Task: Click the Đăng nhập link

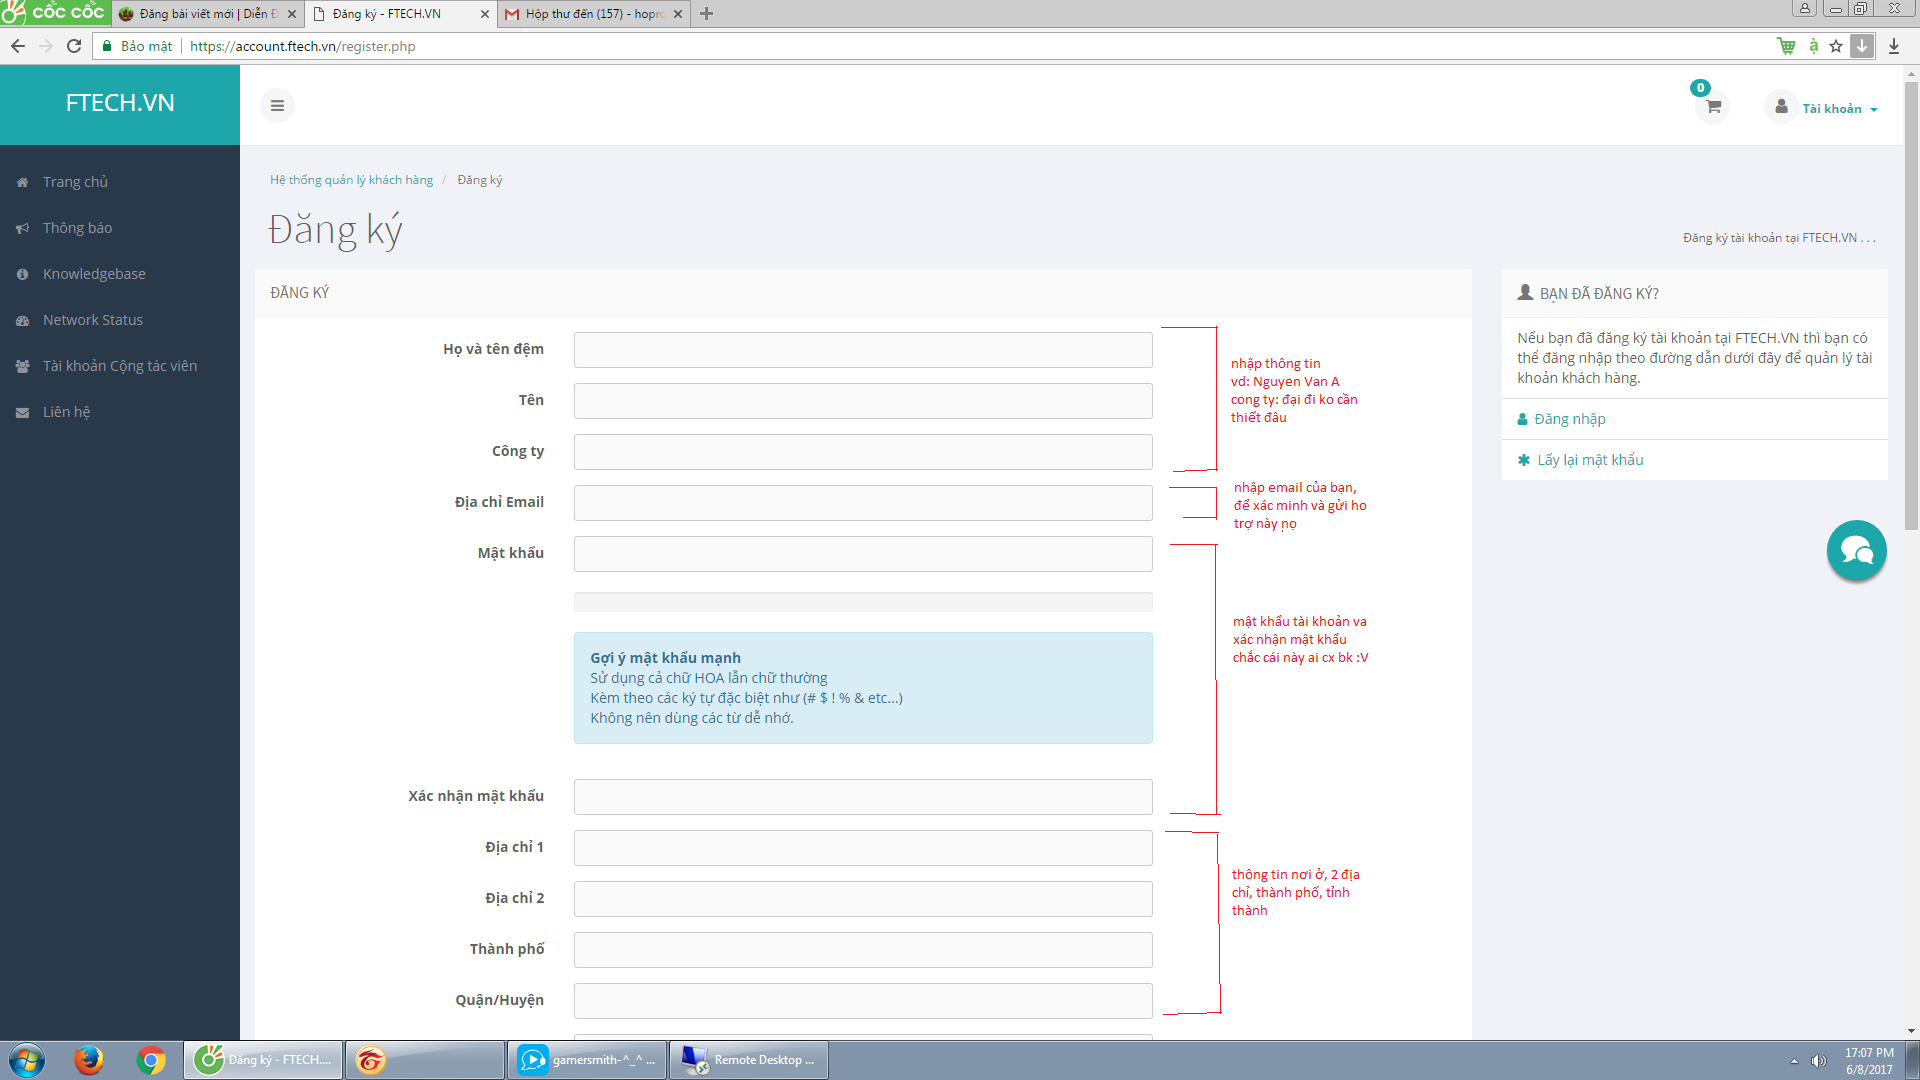Action: pos(1569,419)
